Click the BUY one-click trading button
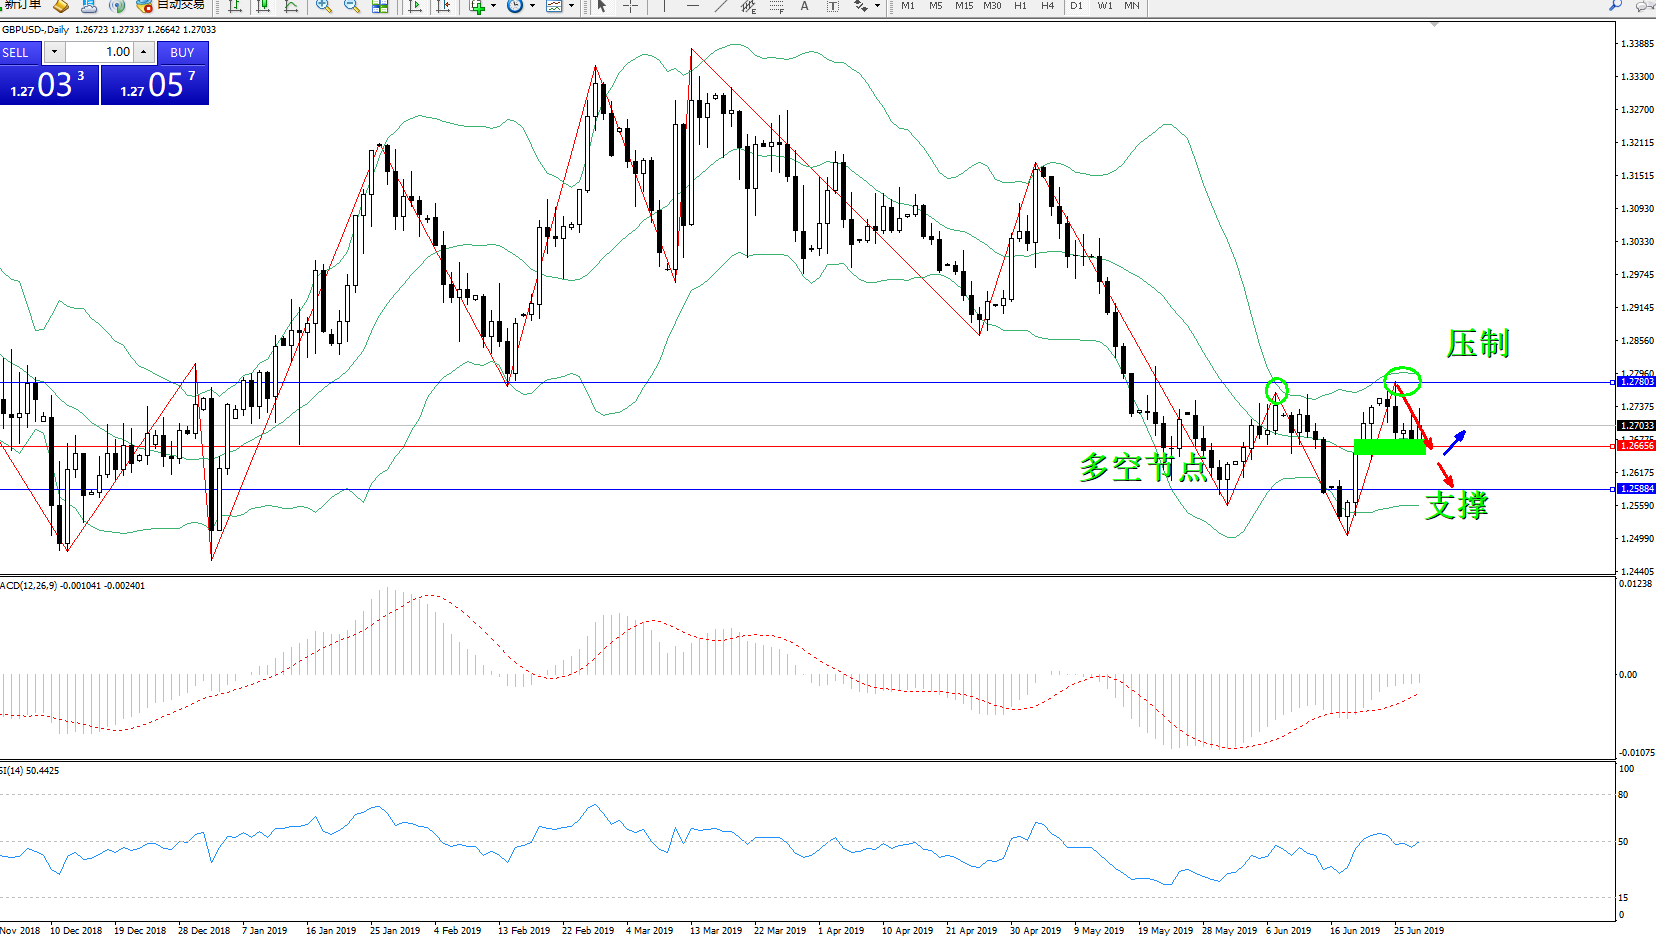 point(182,52)
